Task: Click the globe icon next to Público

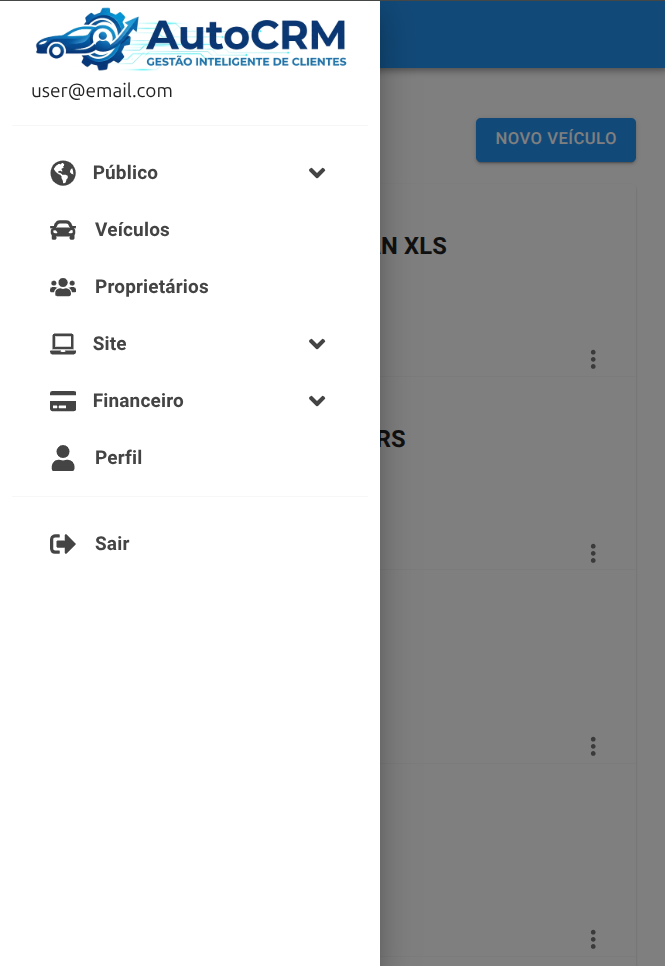Action: tap(63, 172)
